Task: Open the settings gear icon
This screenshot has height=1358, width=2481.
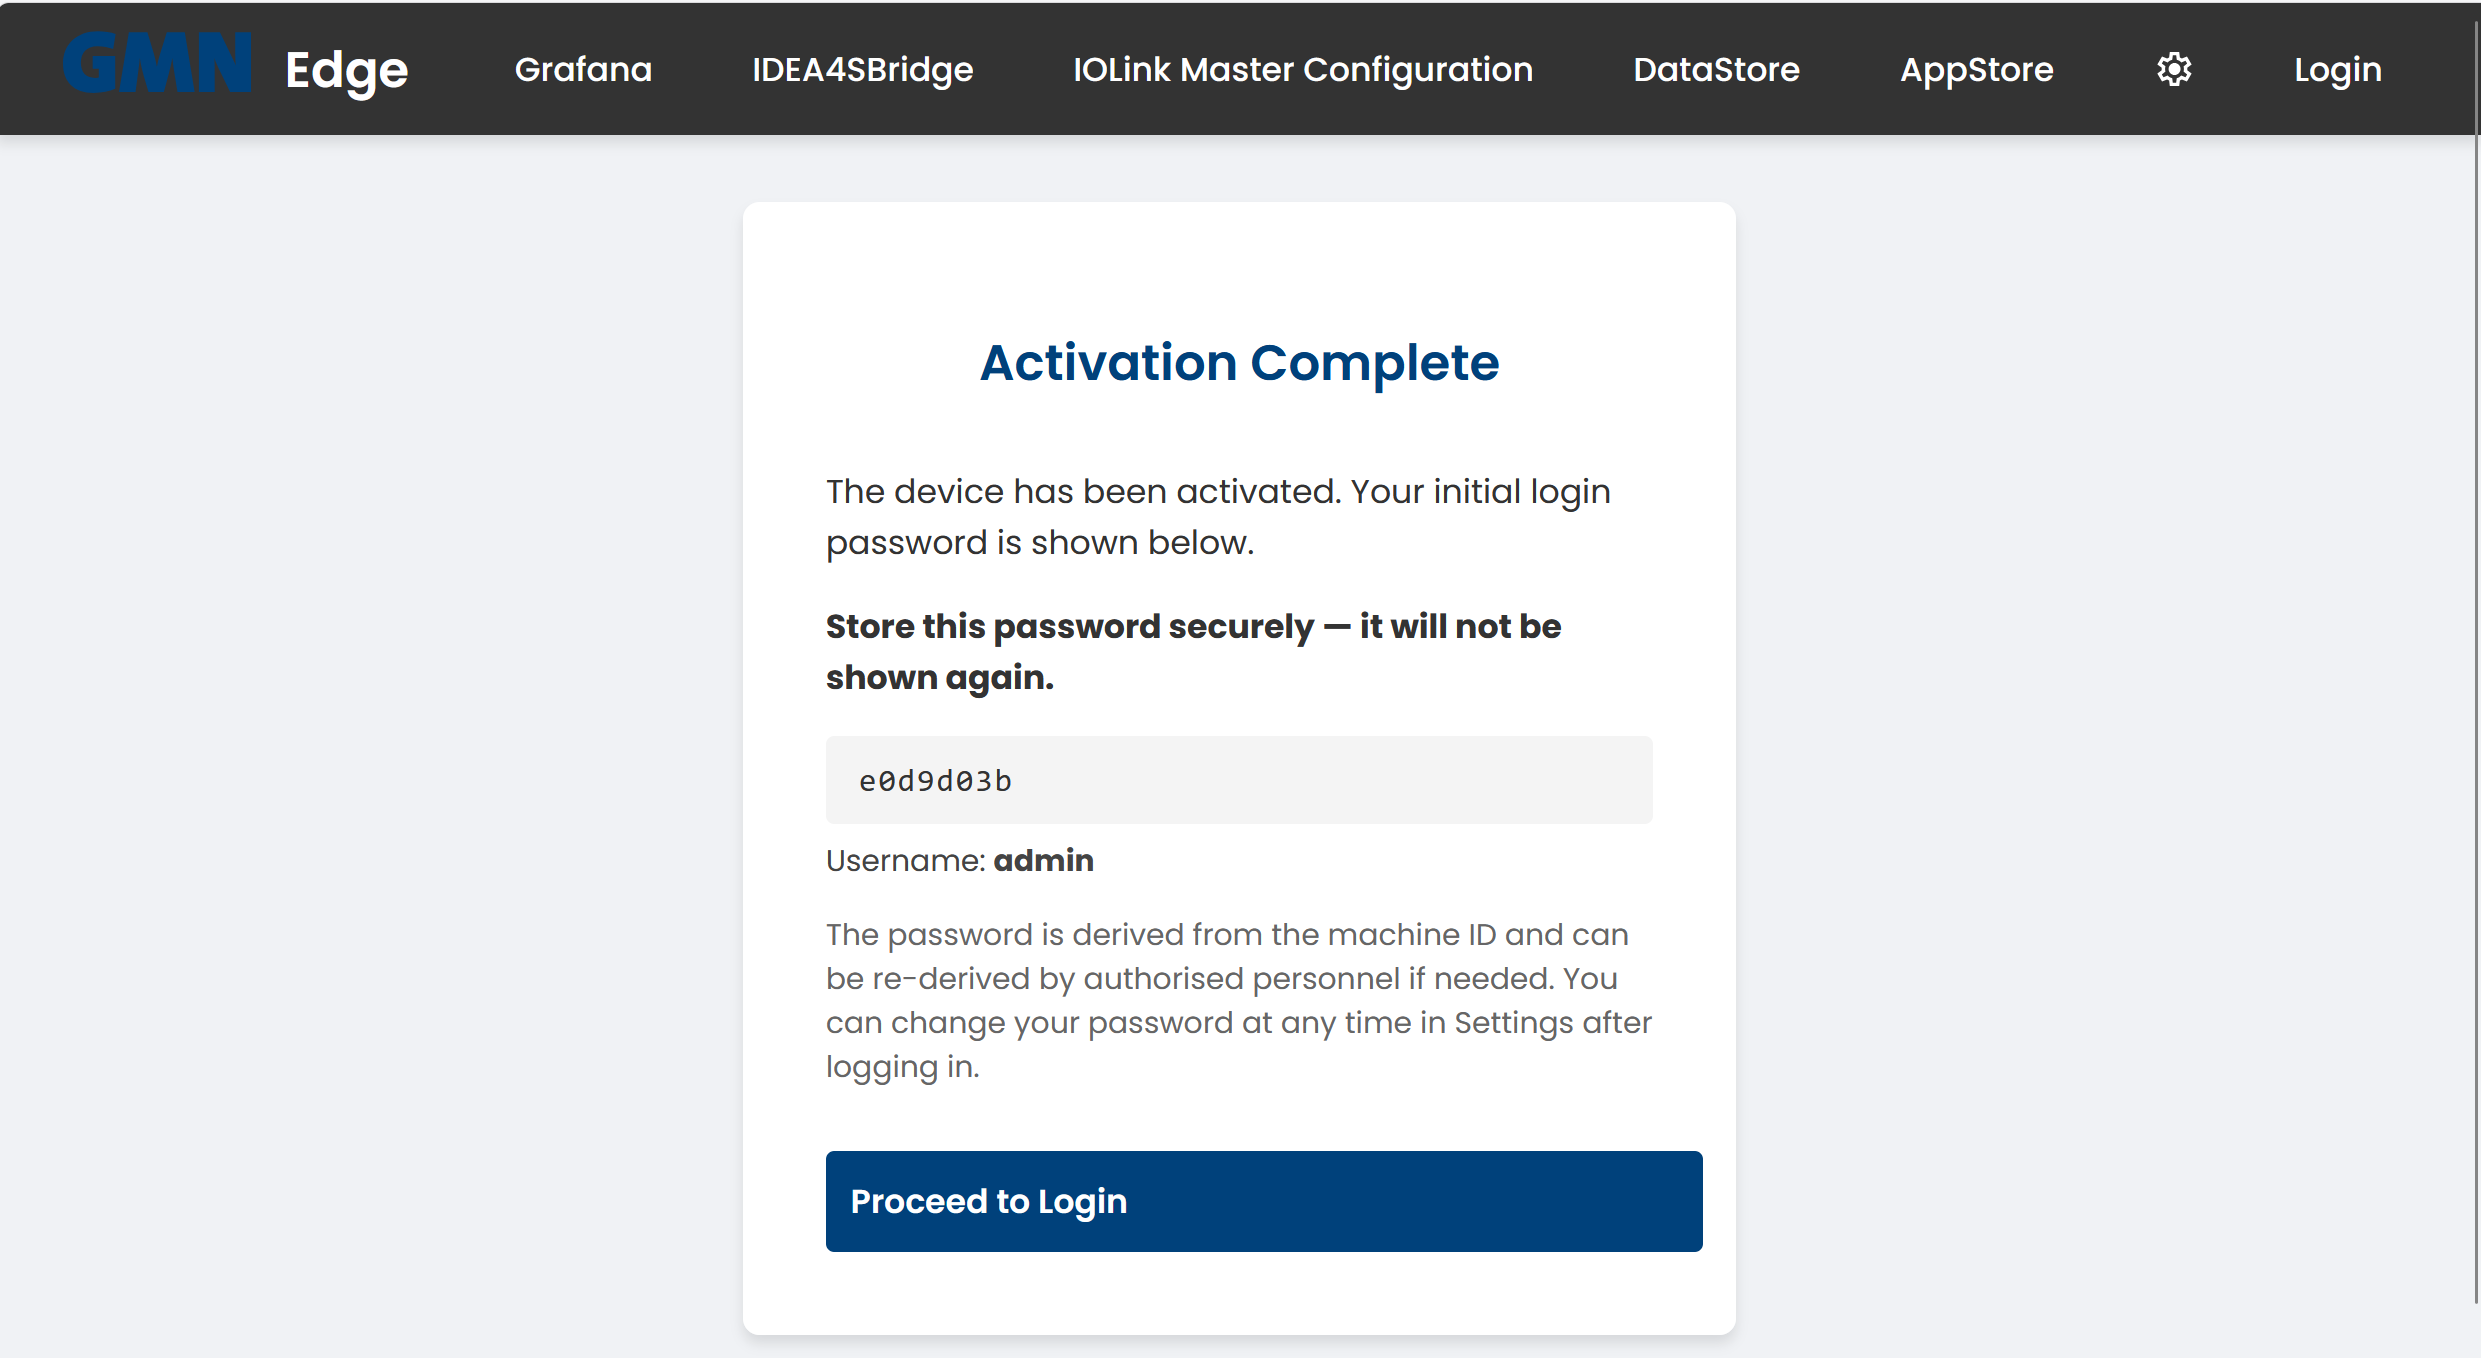Action: [x=2174, y=69]
